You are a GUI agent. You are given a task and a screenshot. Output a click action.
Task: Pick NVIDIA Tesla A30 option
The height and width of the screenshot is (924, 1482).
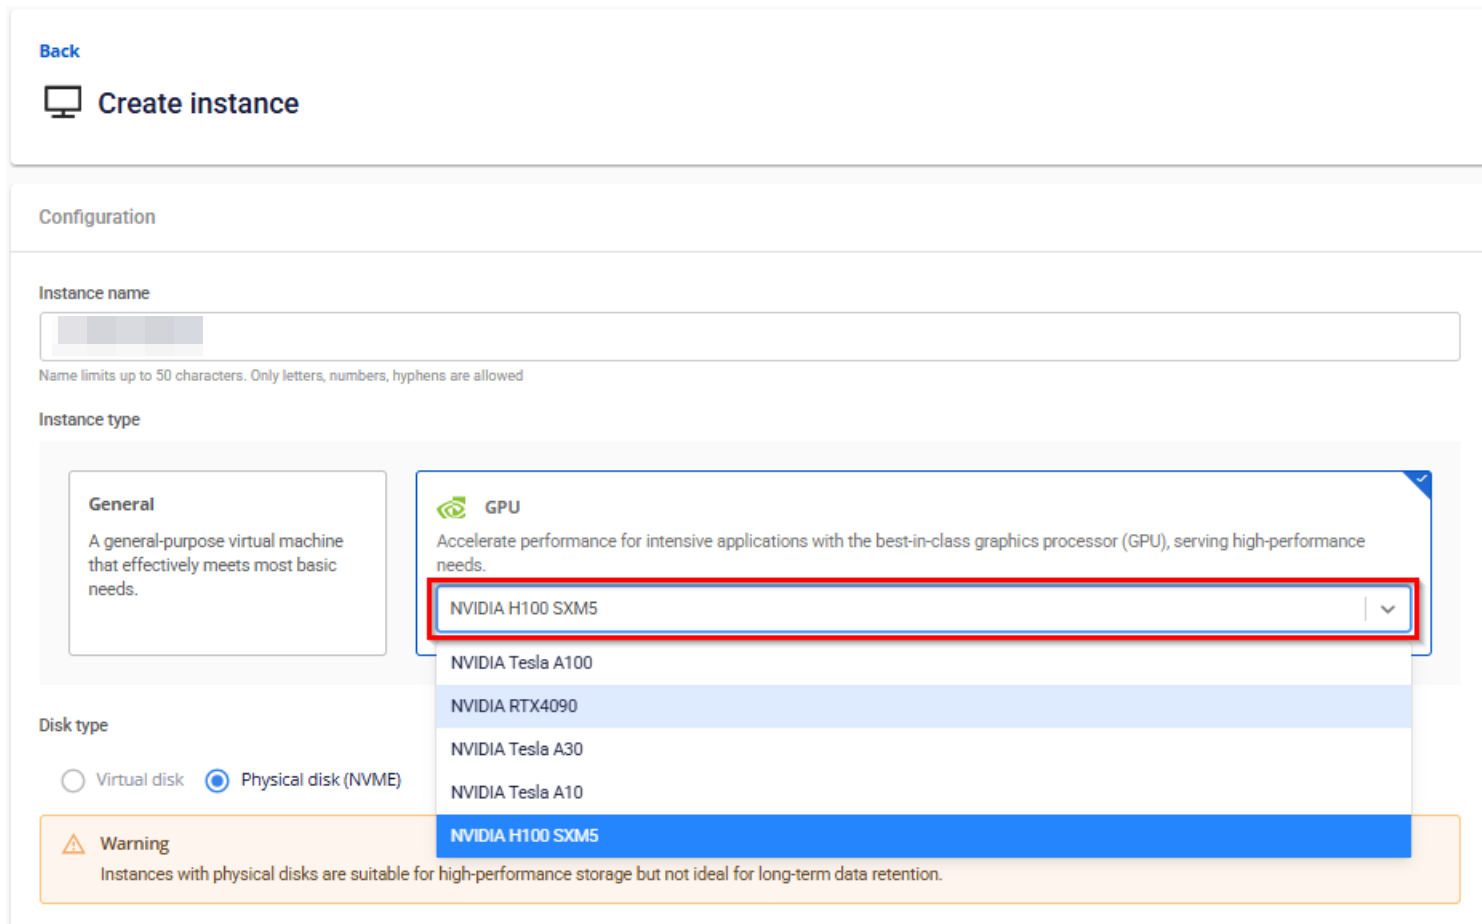[x=923, y=749]
